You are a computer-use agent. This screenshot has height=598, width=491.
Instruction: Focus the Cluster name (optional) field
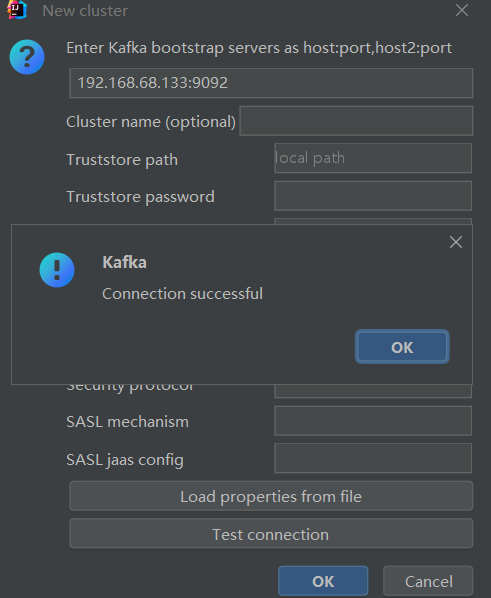tap(356, 121)
